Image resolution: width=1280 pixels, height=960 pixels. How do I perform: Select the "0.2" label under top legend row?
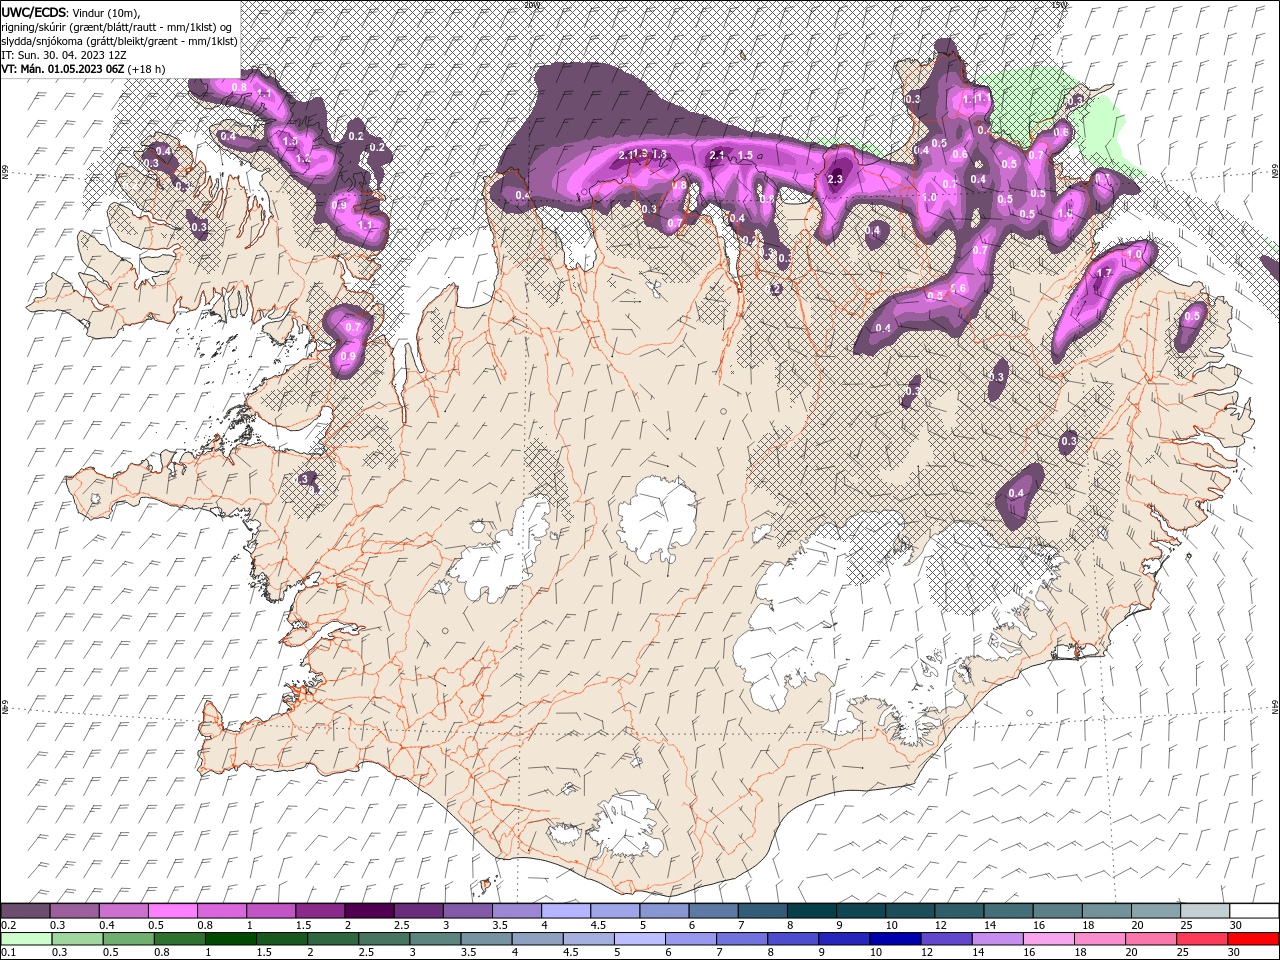pyautogui.click(x=9, y=925)
